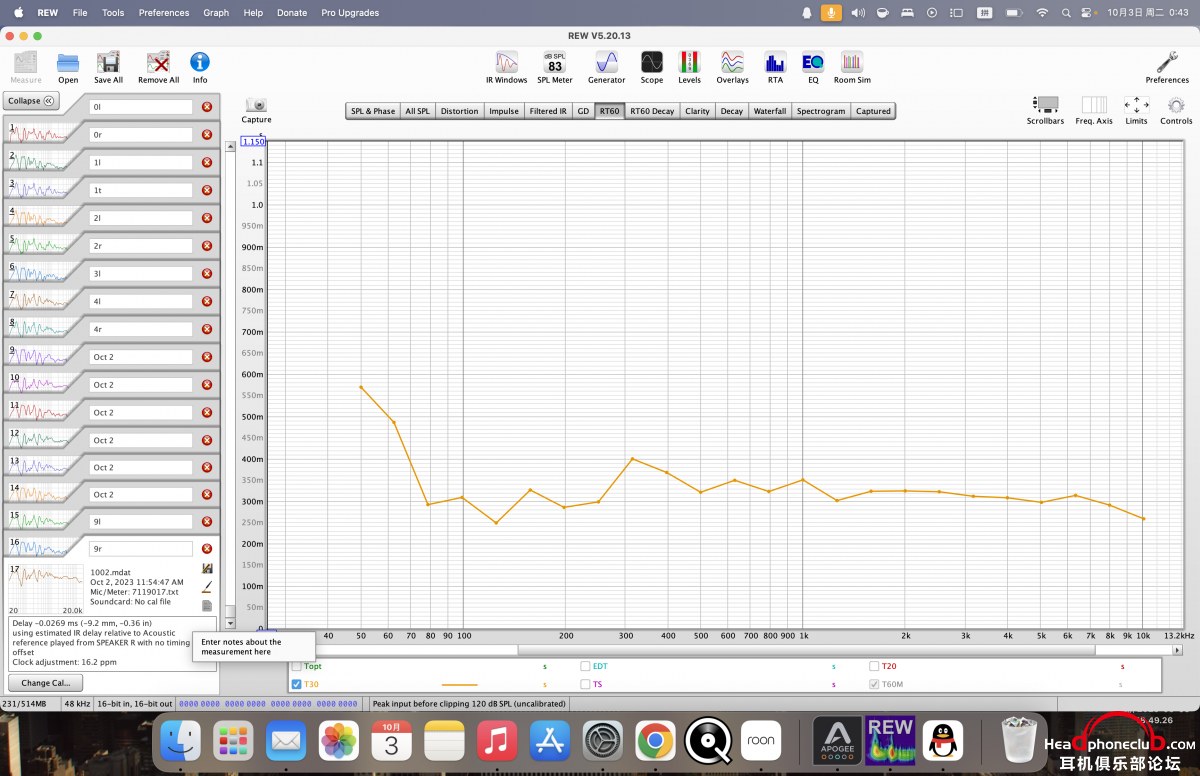Click the measurement name field 2r
Viewport: 1200px width, 776px height.
(141, 245)
